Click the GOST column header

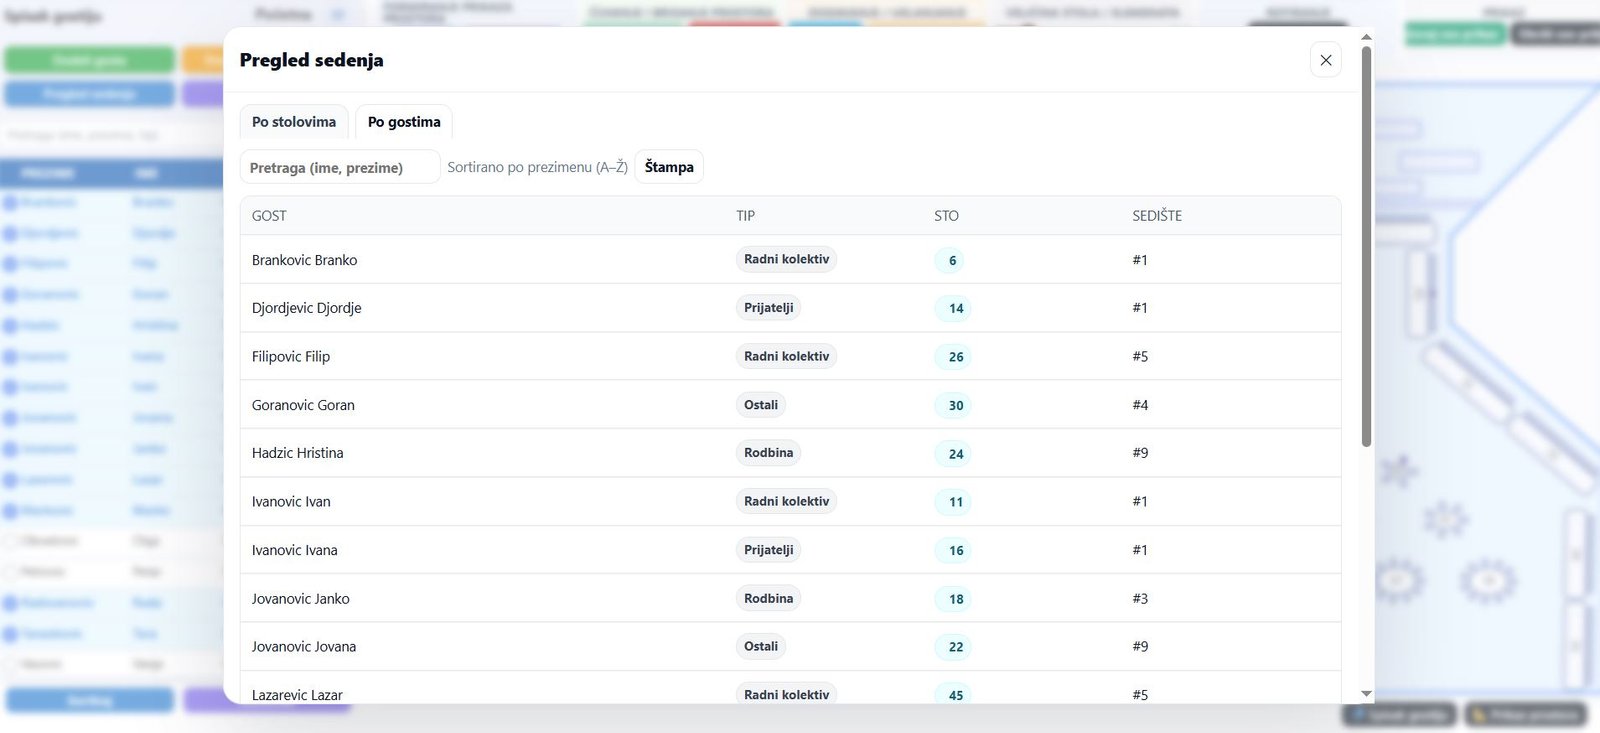point(269,216)
